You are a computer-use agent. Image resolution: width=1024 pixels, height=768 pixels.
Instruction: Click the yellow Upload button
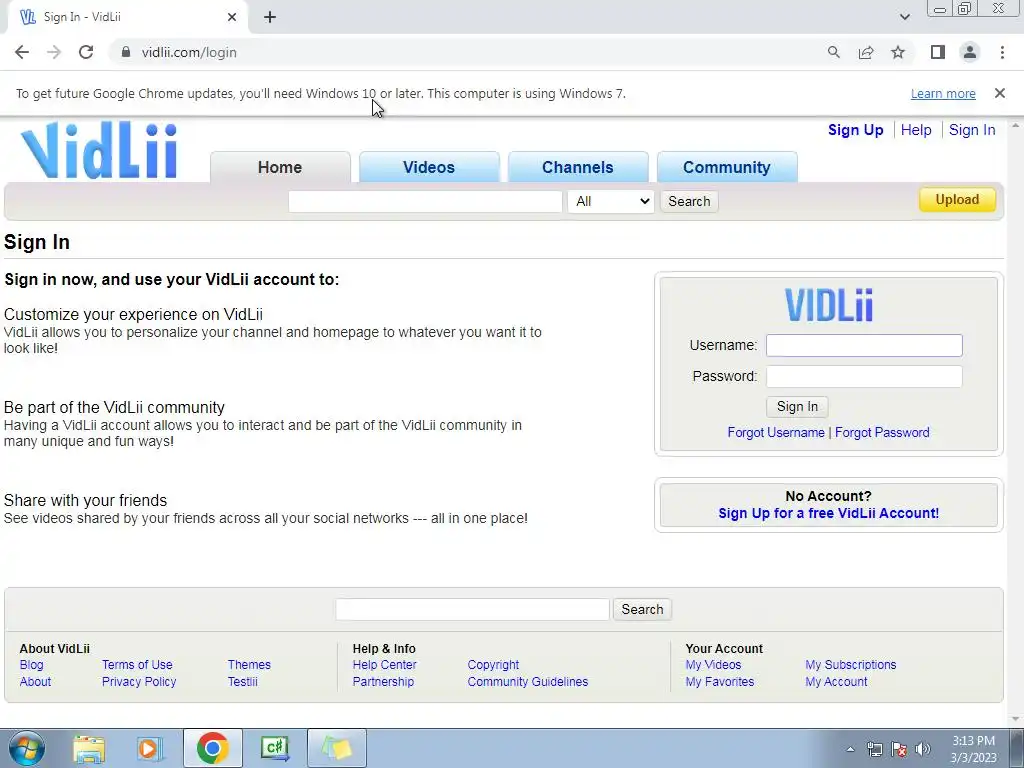(x=957, y=200)
